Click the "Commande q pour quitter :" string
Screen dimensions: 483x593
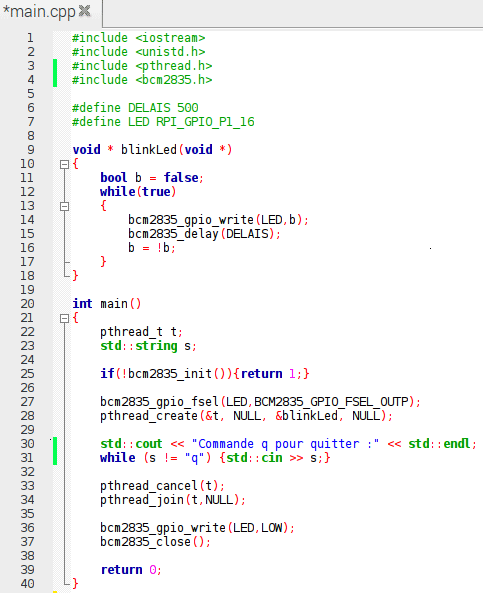coord(285,444)
